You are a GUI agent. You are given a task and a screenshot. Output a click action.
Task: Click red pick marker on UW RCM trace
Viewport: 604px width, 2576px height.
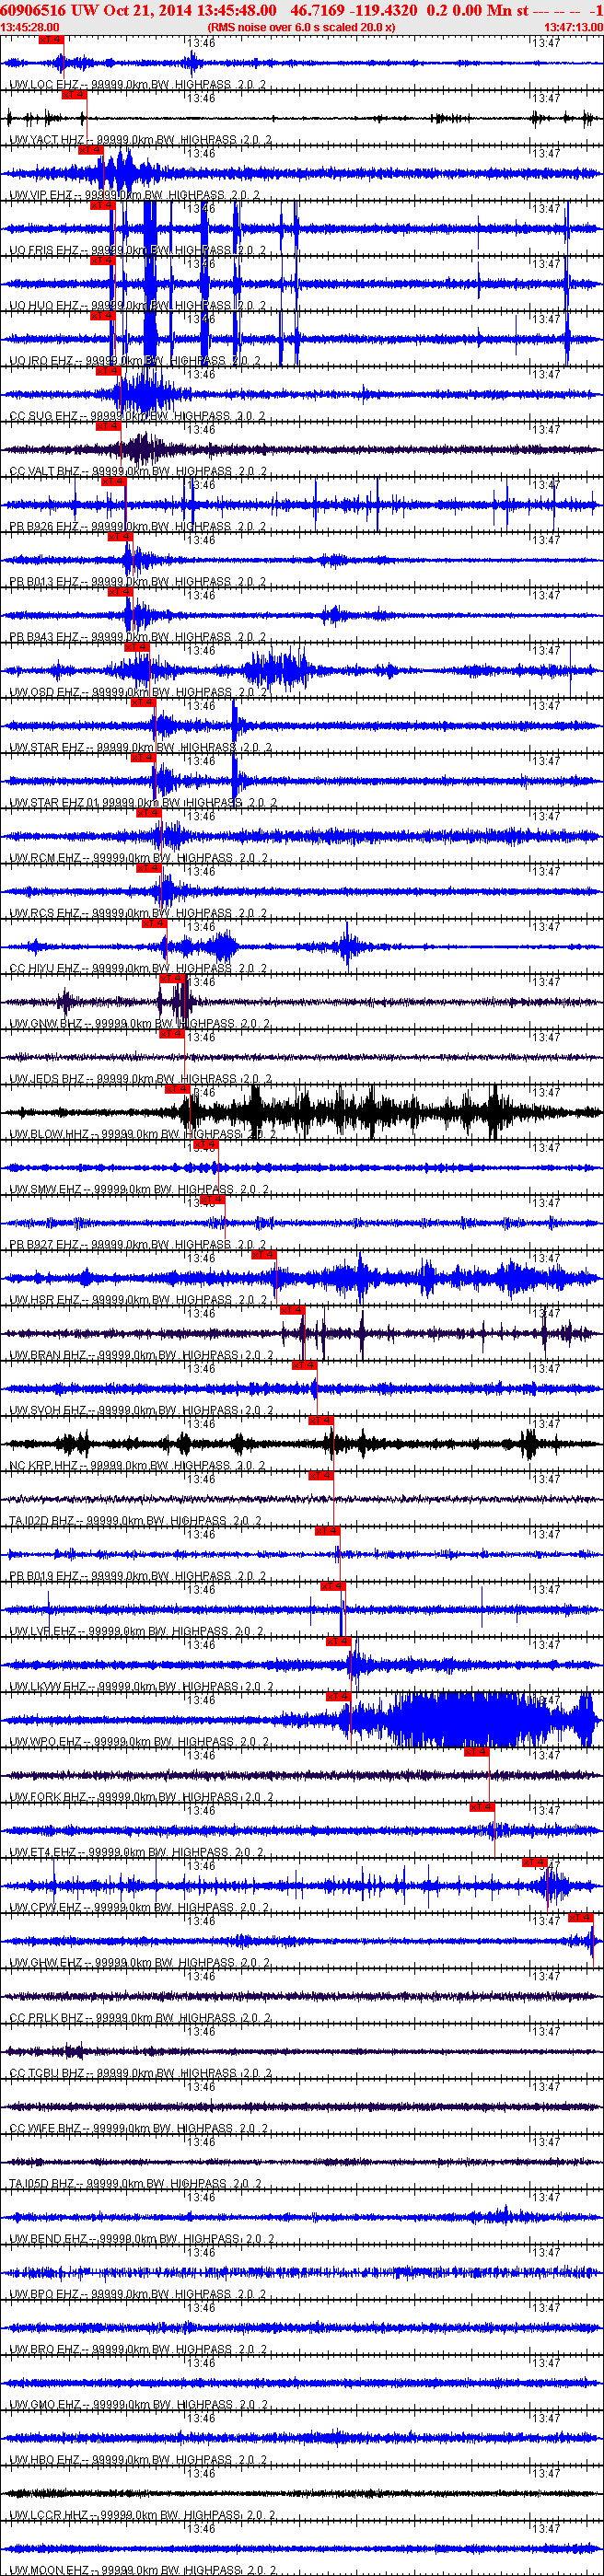coord(149,813)
